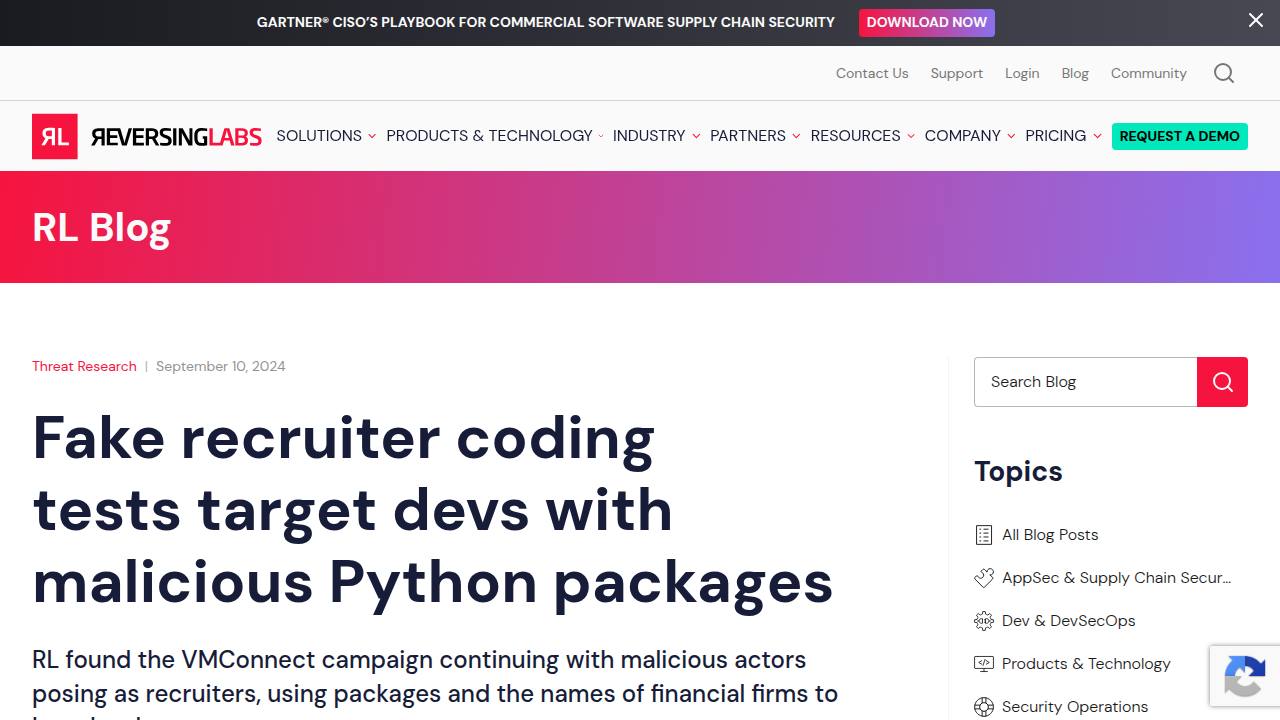Screen dimensions: 1280x720
Task: Open the RESOURCES menu
Action: tap(855, 136)
